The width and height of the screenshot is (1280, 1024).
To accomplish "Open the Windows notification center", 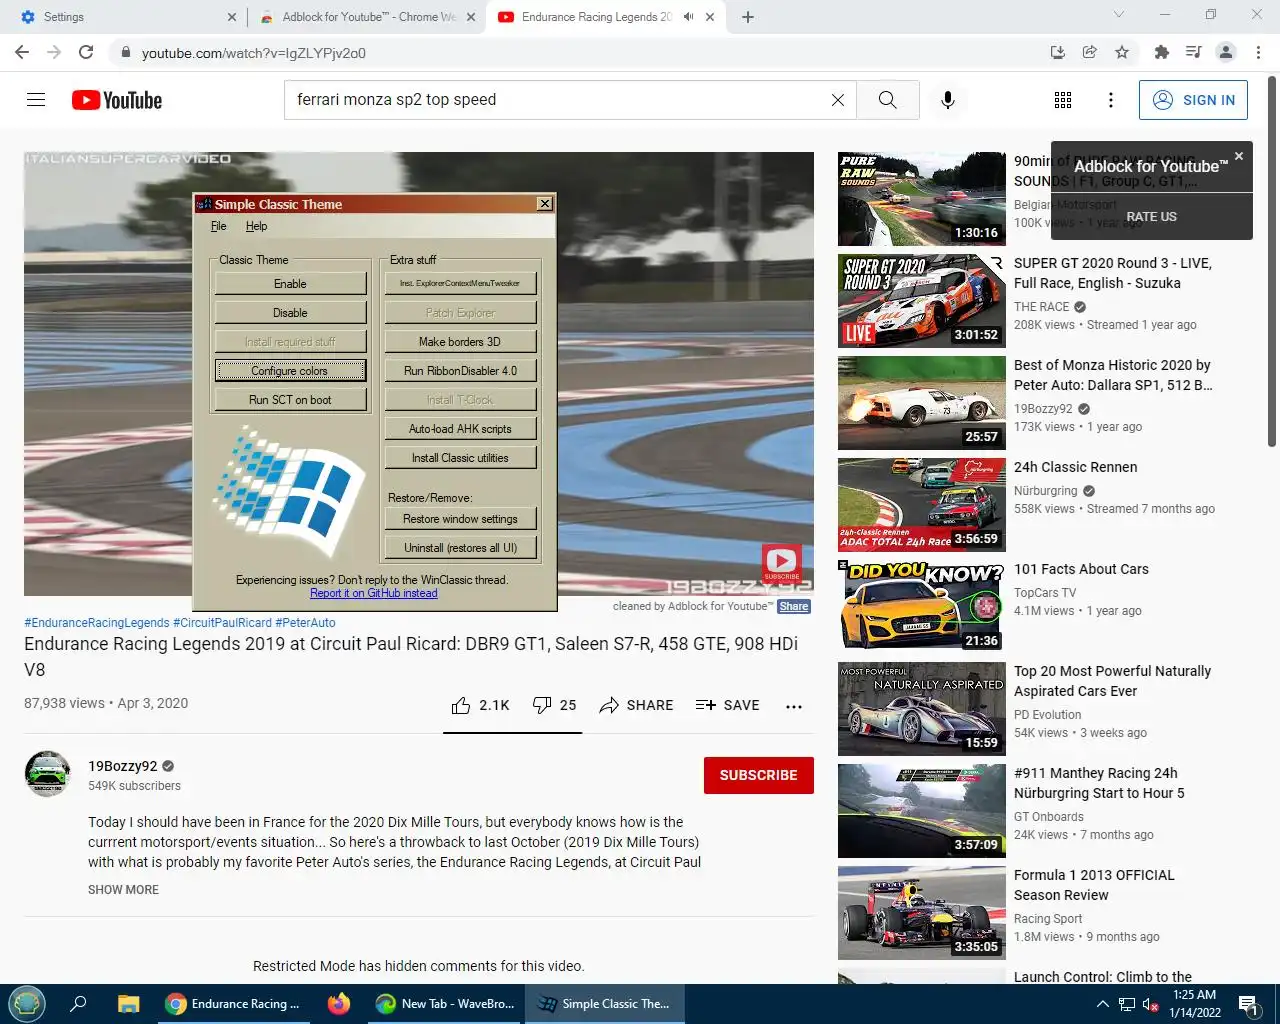I will (1248, 1004).
